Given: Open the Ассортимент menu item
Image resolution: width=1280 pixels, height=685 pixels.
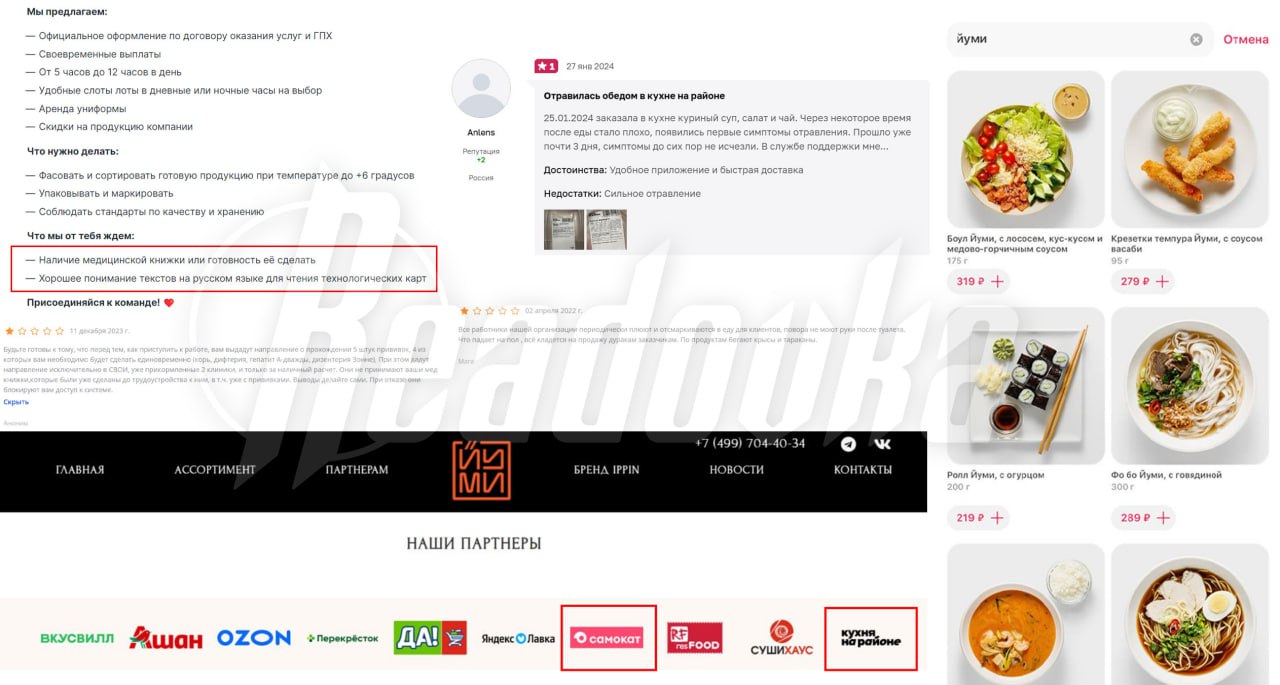Looking at the screenshot, I should tap(215, 470).
